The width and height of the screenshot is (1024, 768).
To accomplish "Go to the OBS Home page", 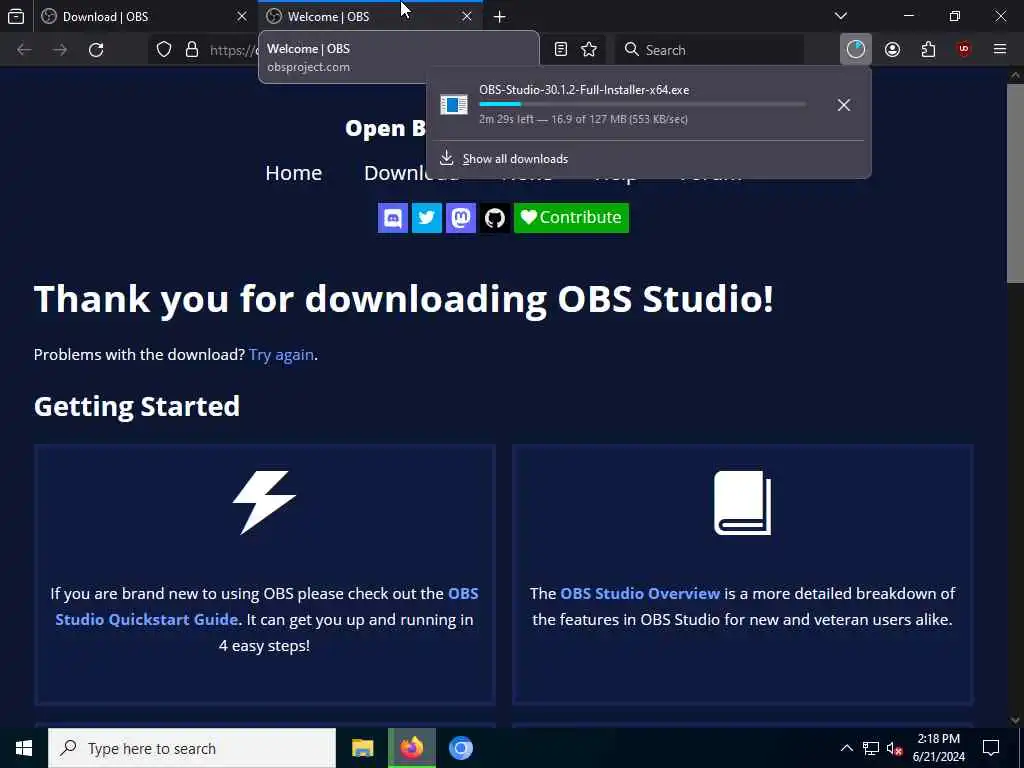I will (x=294, y=173).
